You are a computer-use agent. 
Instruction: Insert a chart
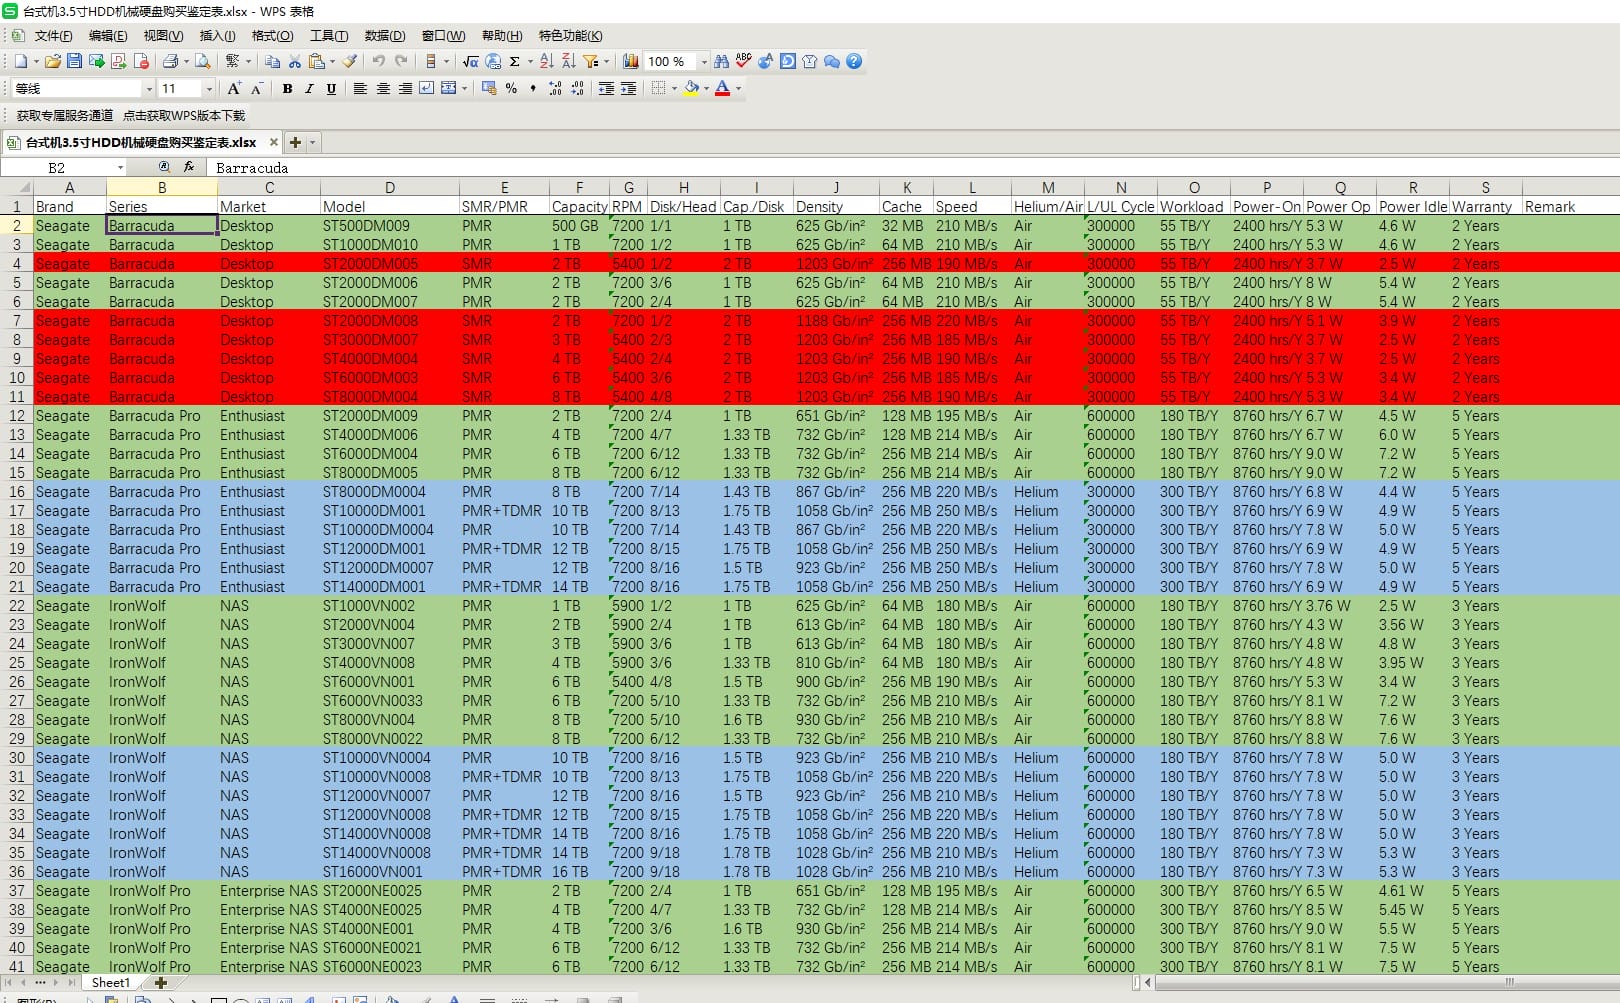tap(630, 61)
